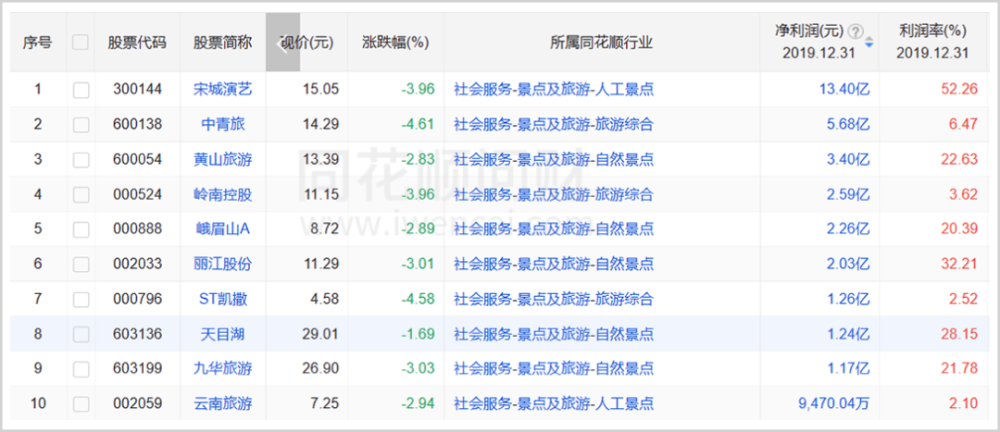Click the change value -4.61
This screenshot has height=432, width=1000.
(418, 124)
